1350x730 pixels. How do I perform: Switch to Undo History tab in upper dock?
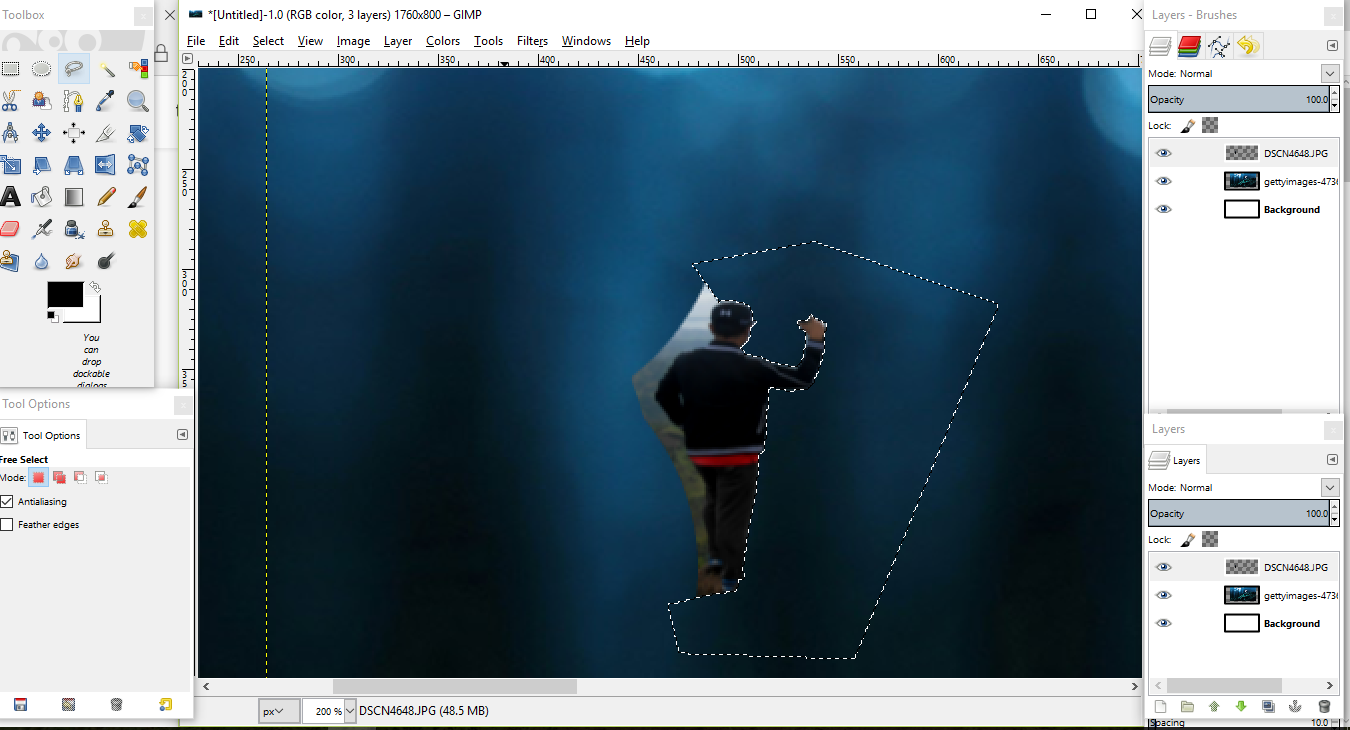[1247, 45]
